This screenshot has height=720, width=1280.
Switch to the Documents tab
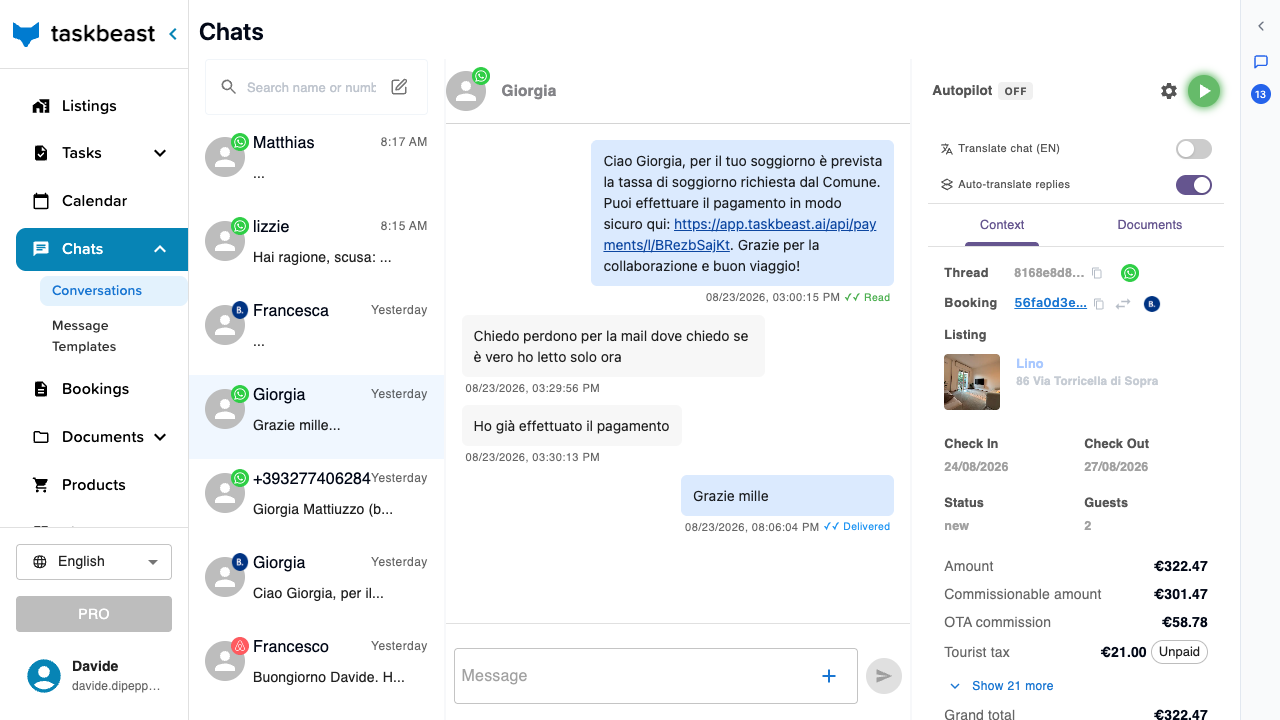pos(1150,225)
